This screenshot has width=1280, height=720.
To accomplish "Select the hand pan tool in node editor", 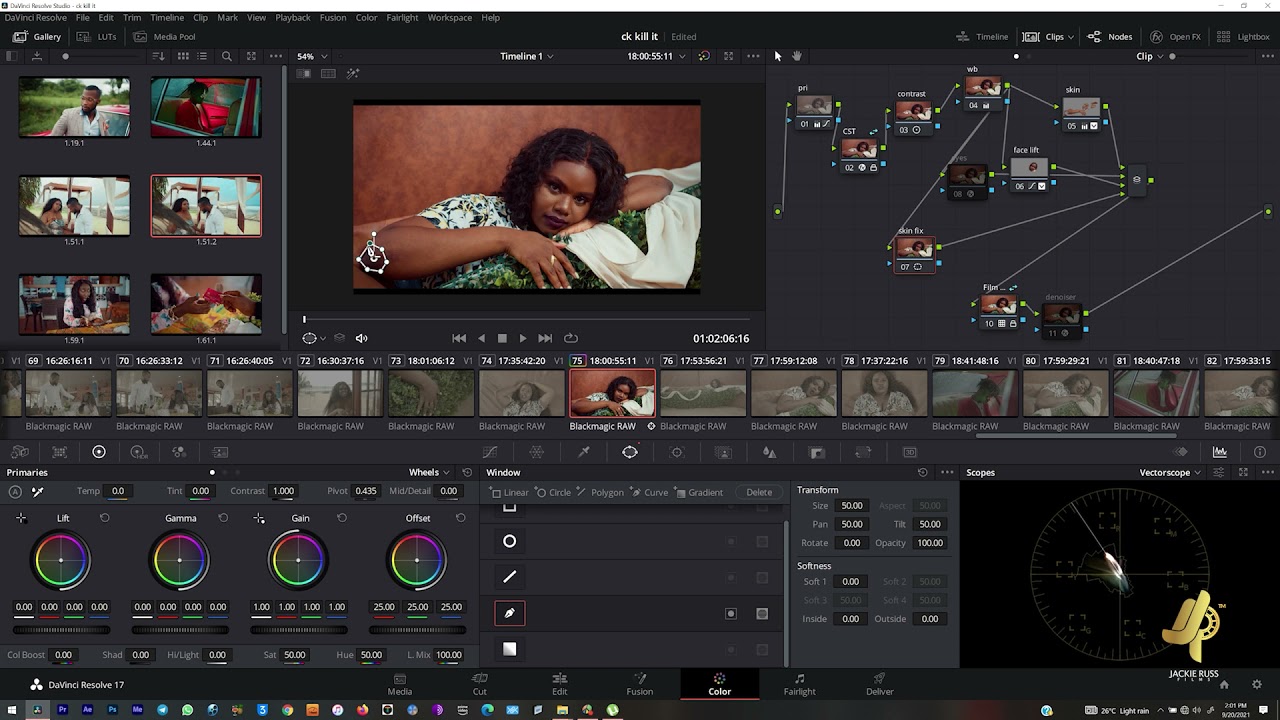I will pos(796,56).
